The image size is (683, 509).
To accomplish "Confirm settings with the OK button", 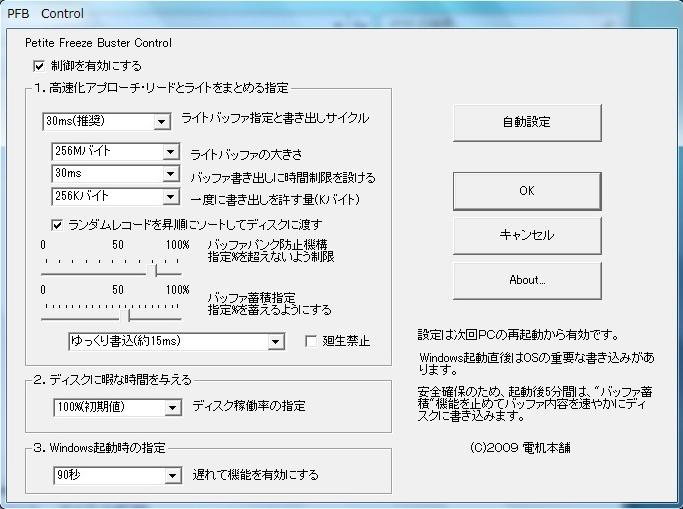I will coord(527,191).
